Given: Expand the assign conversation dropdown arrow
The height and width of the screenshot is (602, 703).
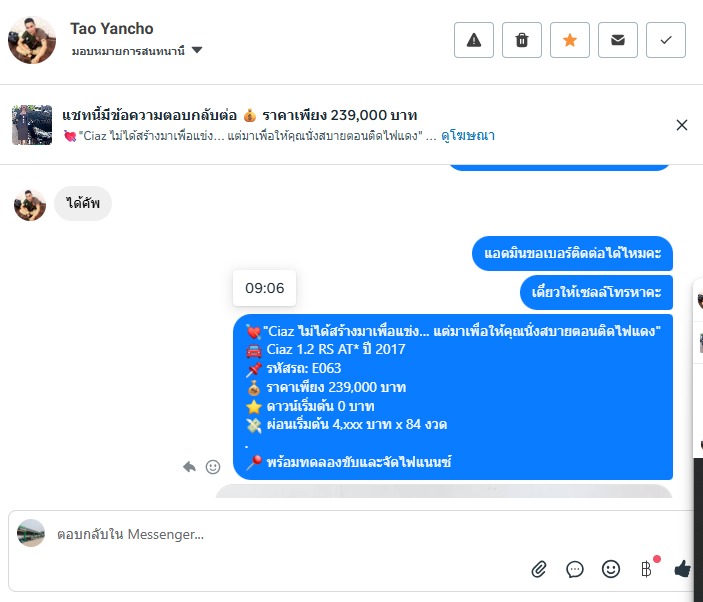Looking at the screenshot, I should click(x=197, y=50).
